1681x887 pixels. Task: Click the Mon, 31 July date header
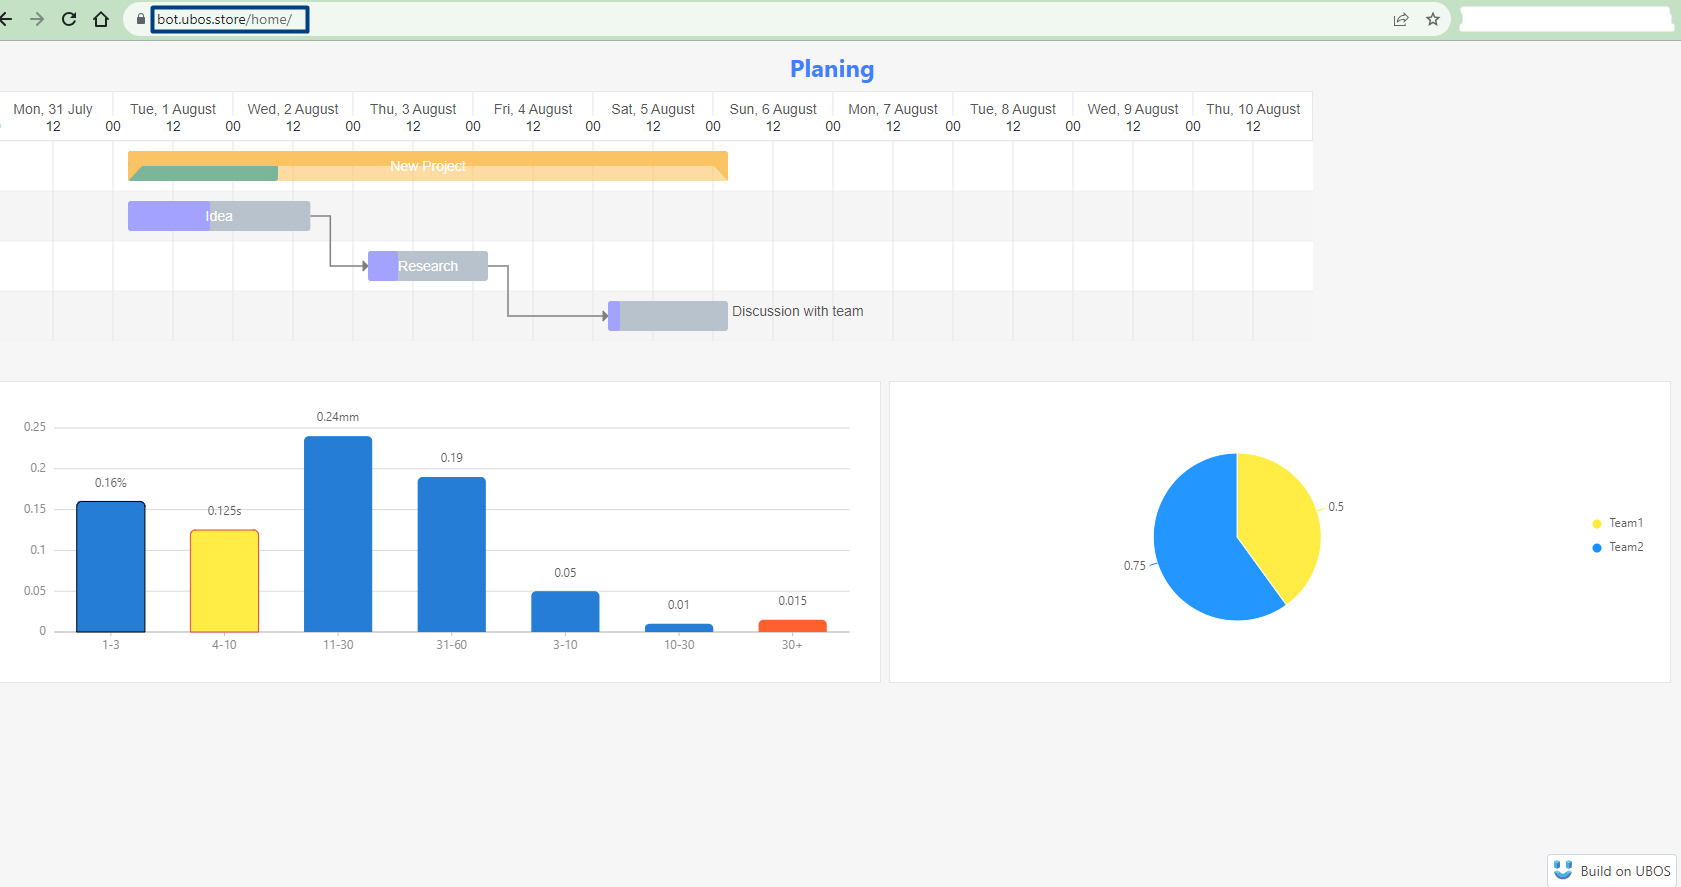pyautogui.click(x=53, y=109)
